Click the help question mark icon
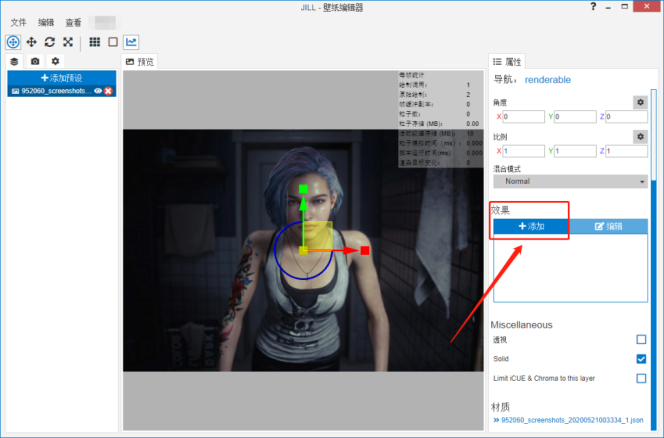Image resolution: width=664 pixels, height=438 pixels. (593, 6)
